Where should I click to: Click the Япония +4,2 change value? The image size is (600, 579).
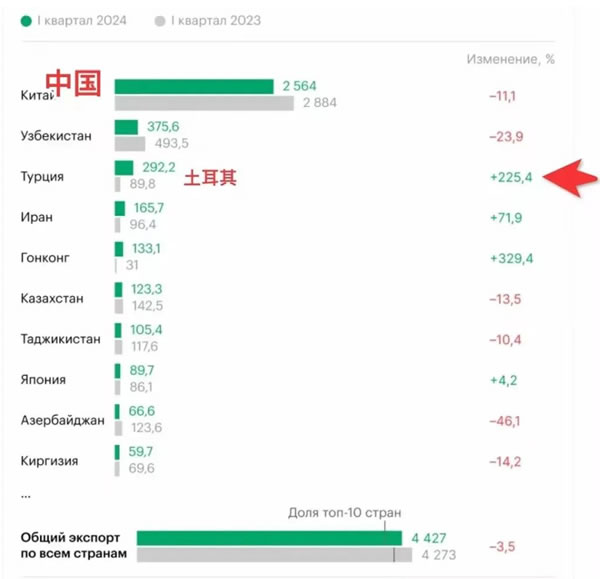click(504, 380)
